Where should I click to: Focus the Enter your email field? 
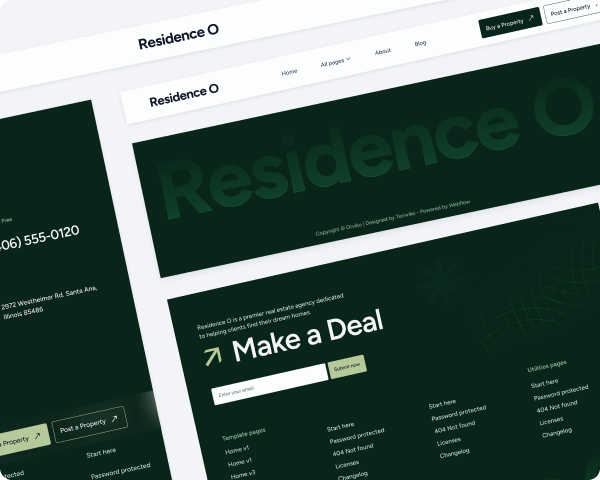[270, 384]
